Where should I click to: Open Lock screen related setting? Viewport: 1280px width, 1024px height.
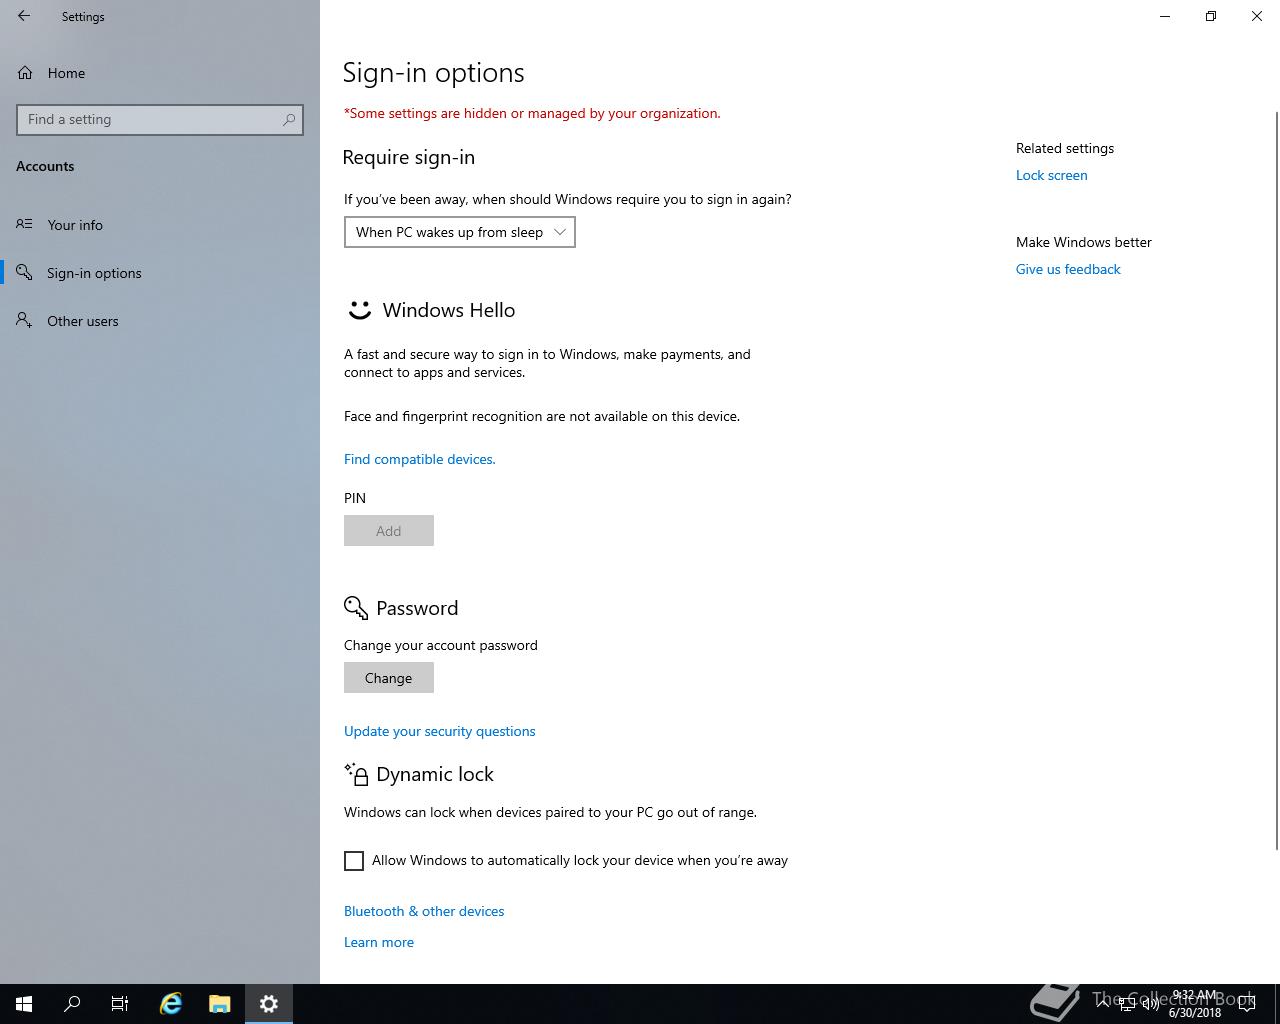click(x=1052, y=175)
